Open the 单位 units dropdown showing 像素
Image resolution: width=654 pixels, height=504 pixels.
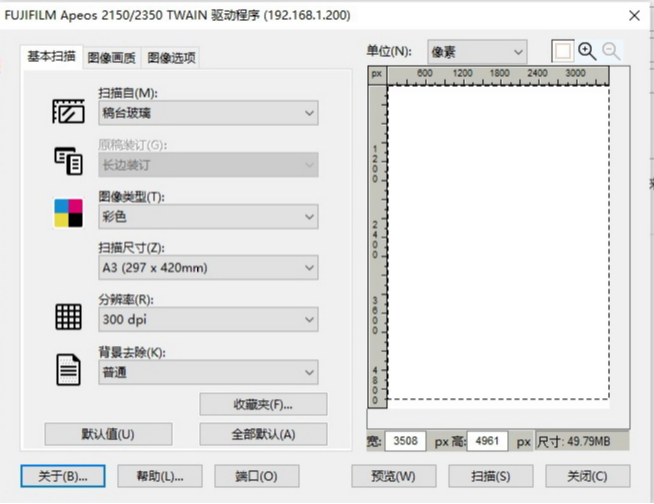tap(477, 52)
